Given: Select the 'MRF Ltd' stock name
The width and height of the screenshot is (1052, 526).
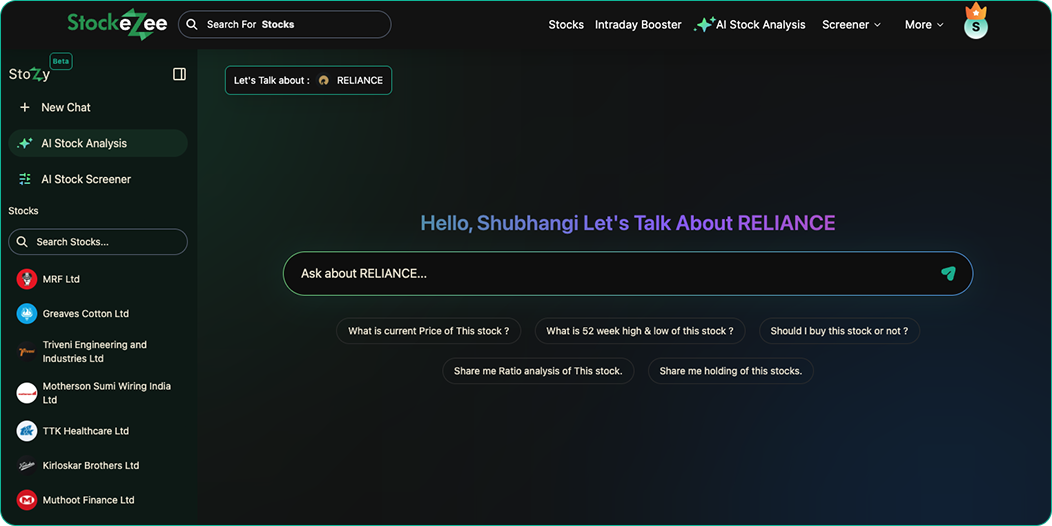Looking at the screenshot, I should click(x=61, y=279).
